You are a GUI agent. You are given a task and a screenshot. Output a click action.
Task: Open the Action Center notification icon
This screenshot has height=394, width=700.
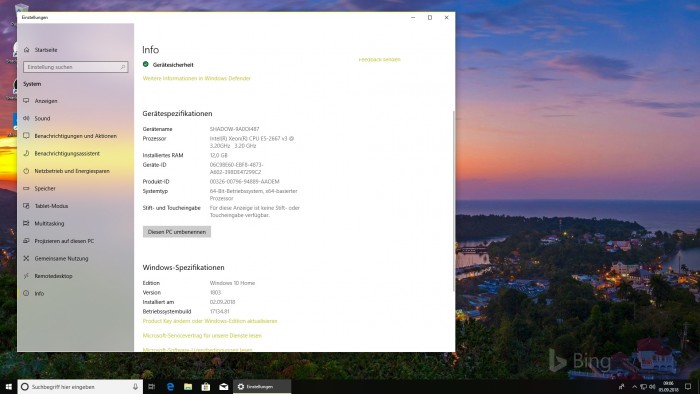pos(688,387)
